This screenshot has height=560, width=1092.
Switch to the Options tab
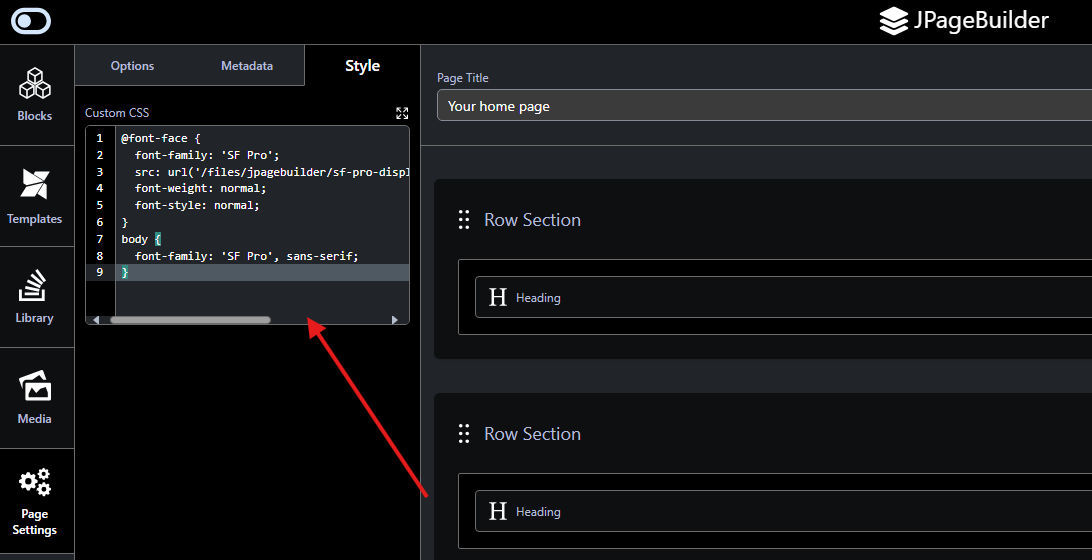pos(132,65)
